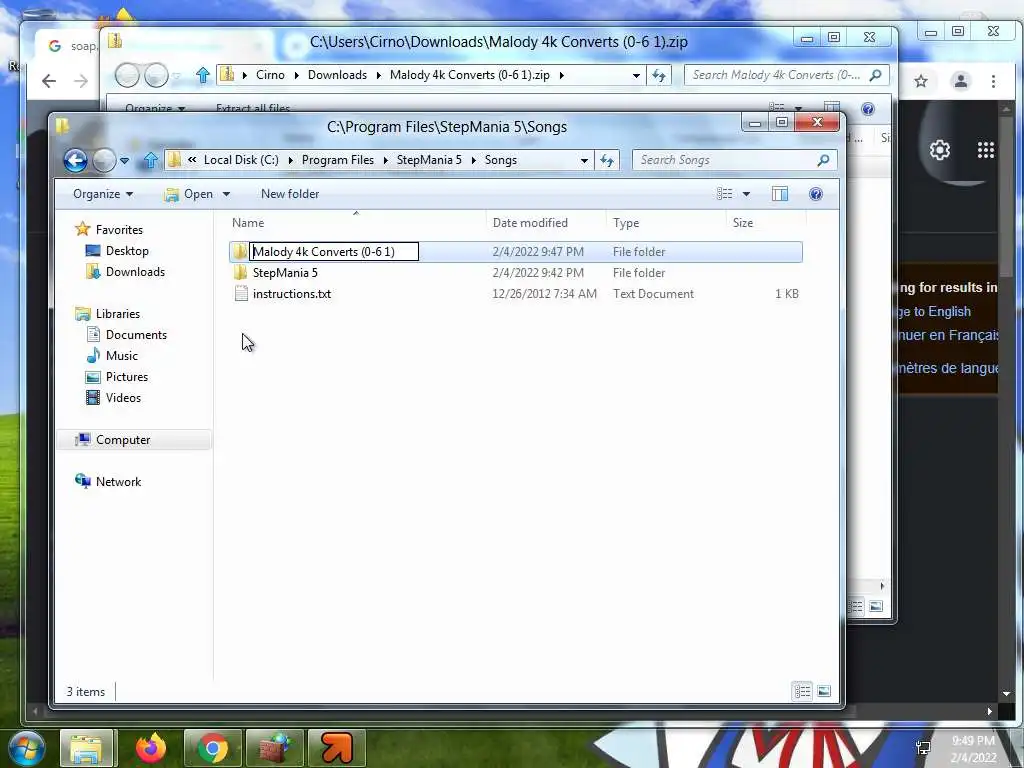Bookmark this page with Chrome star icon

tap(921, 81)
